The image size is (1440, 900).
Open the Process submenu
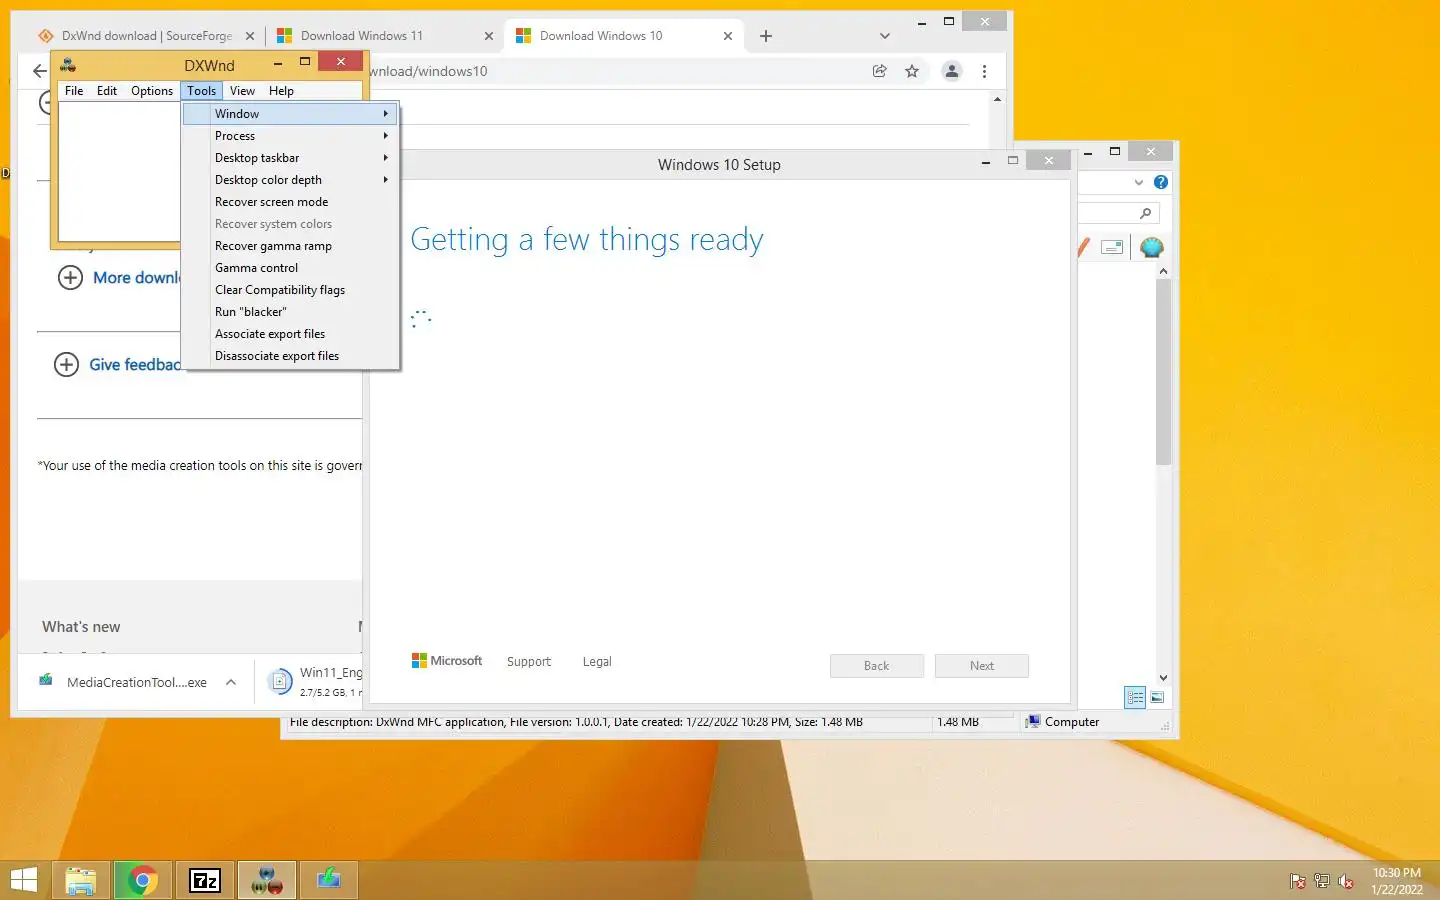290,136
